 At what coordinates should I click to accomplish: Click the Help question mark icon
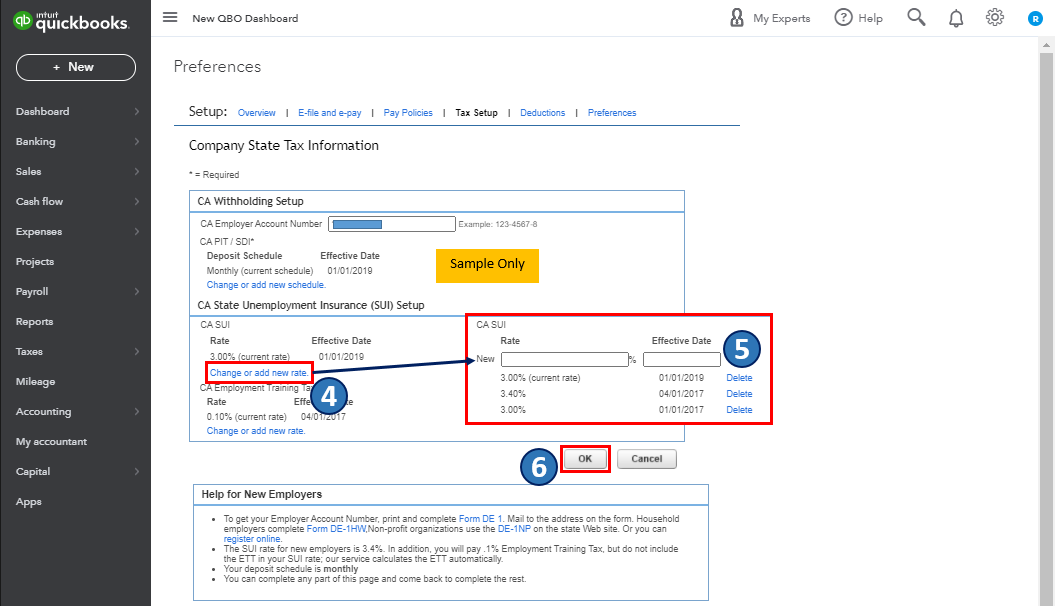click(844, 18)
